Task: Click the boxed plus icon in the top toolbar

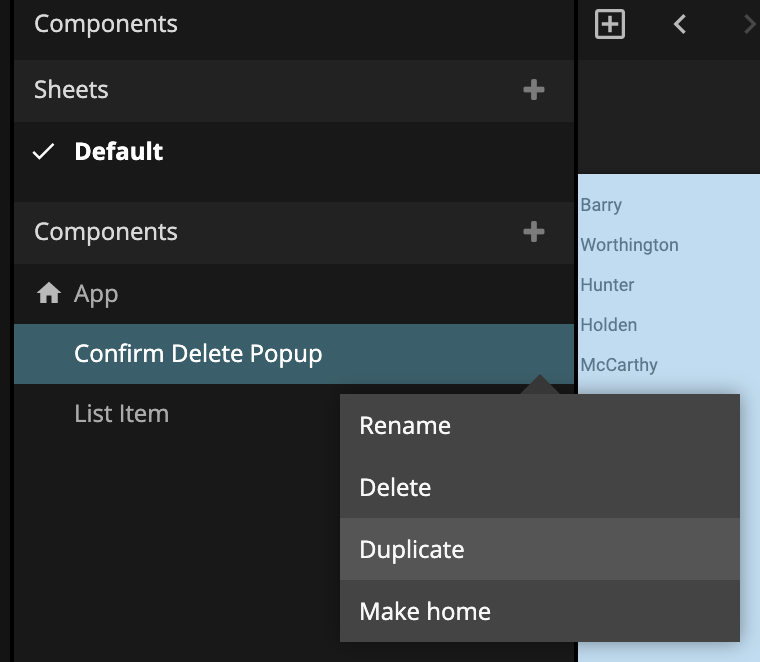Action: (609, 24)
